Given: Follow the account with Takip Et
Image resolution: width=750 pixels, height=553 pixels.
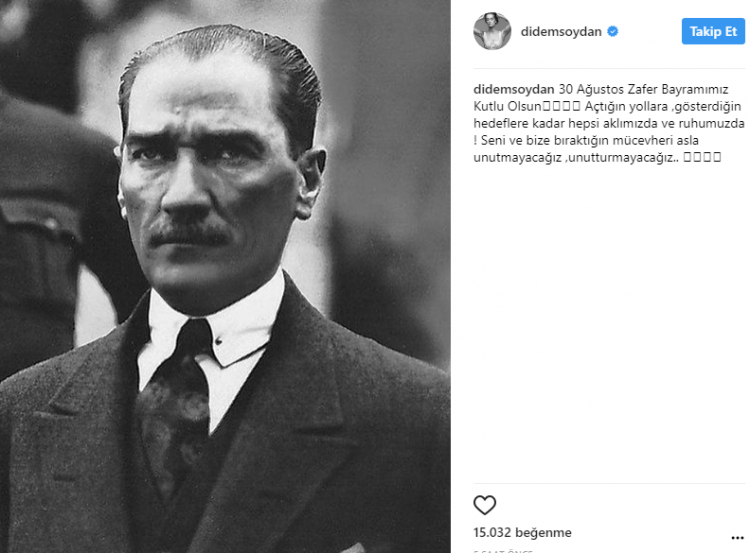Looking at the screenshot, I should point(713,32).
